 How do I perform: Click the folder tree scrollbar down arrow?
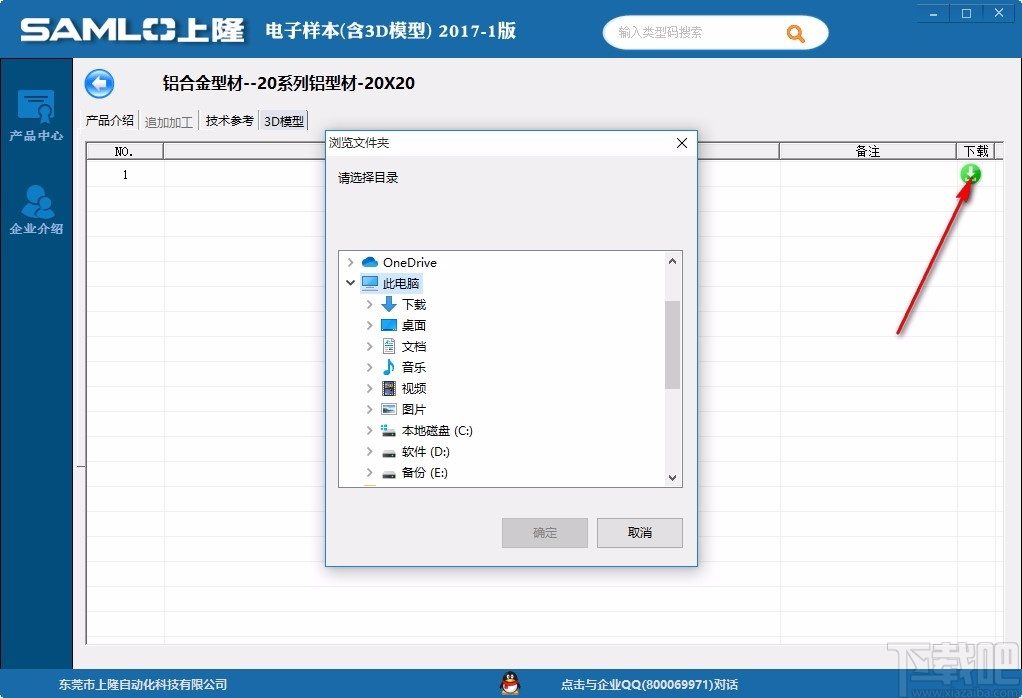pos(671,478)
